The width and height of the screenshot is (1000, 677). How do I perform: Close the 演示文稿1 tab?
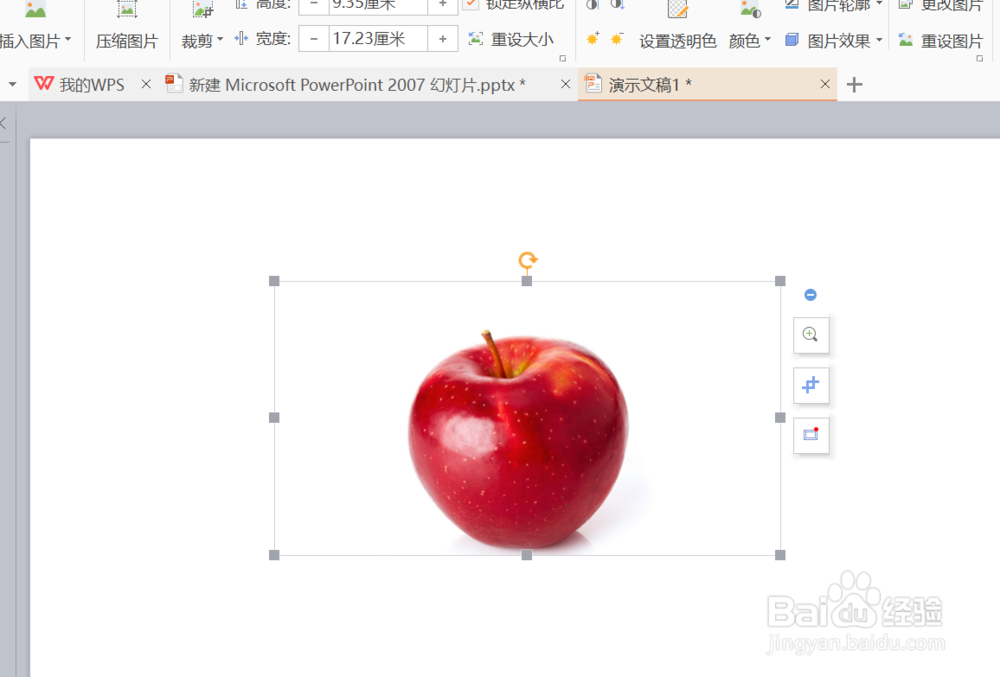tap(825, 84)
